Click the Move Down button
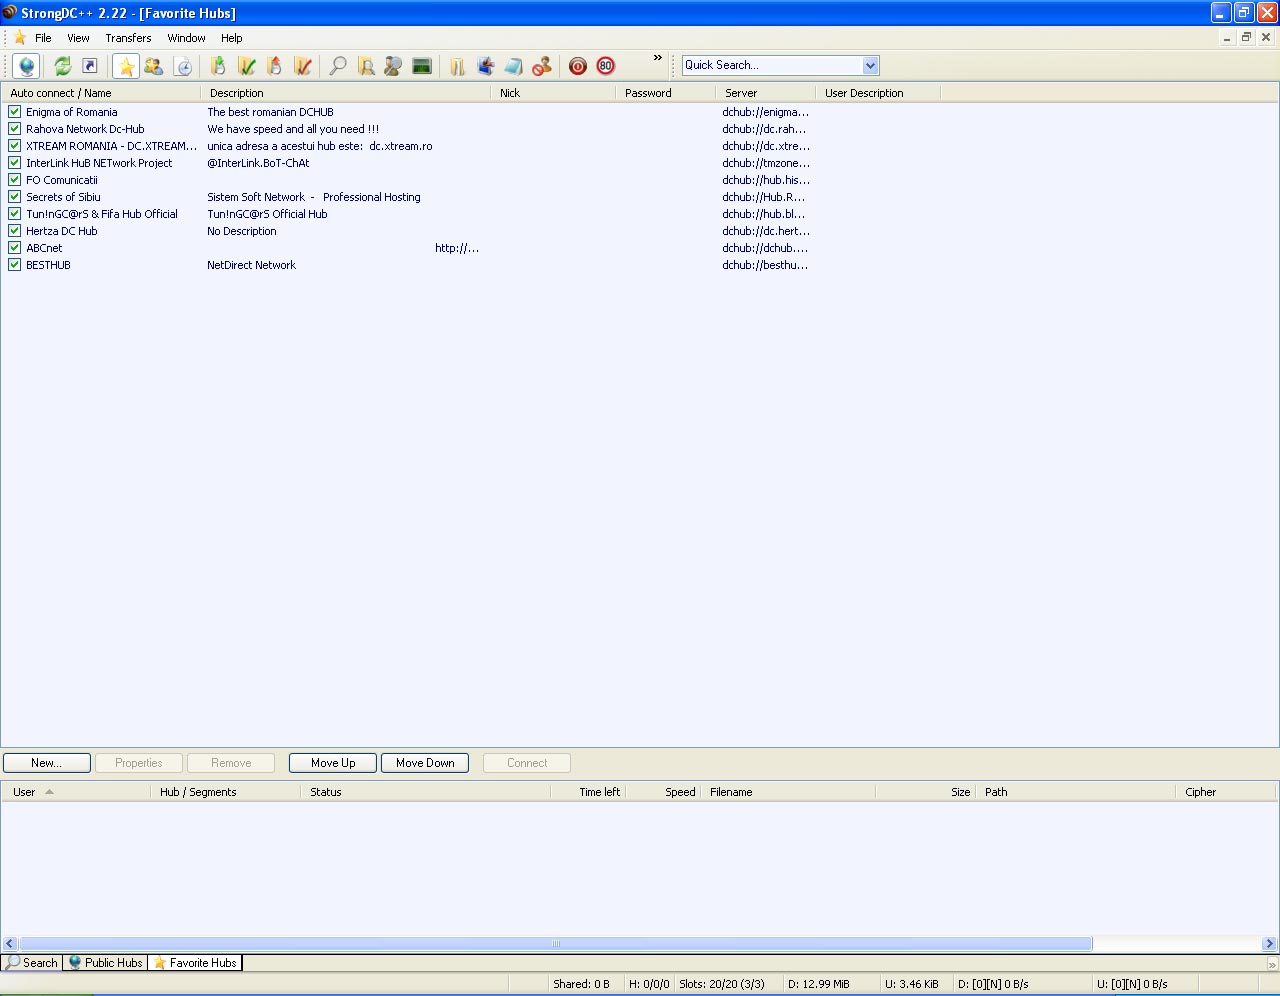 click(425, 763)
